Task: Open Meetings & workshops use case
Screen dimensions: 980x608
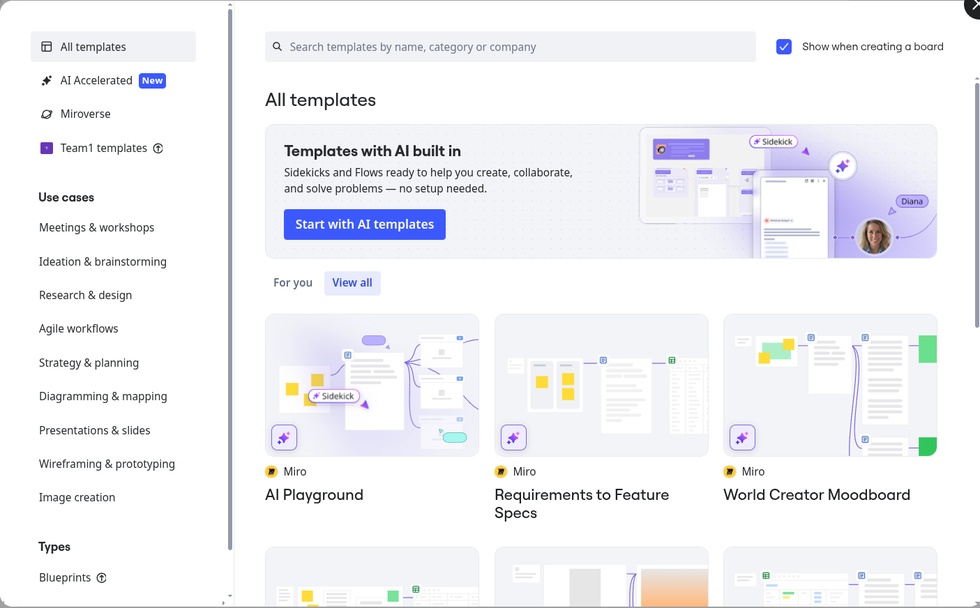Action: [x=96, y=228]
